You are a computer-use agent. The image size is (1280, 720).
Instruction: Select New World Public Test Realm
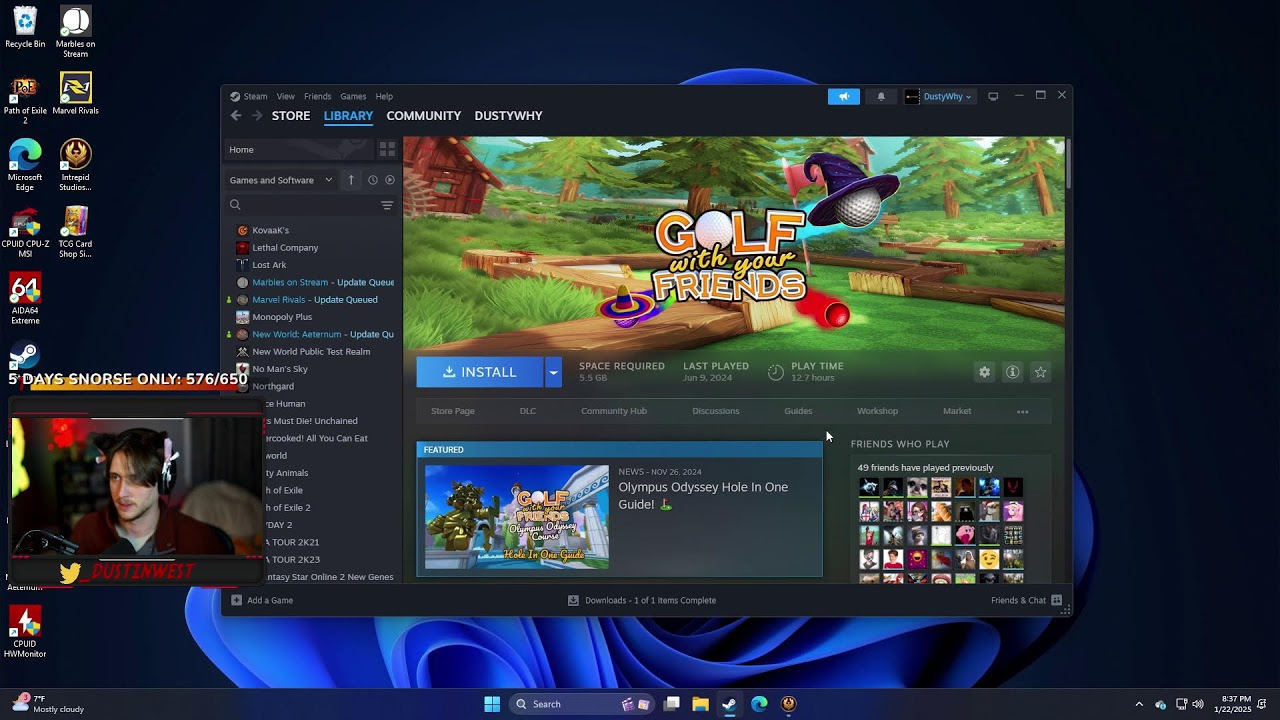(x=311, y=352)
